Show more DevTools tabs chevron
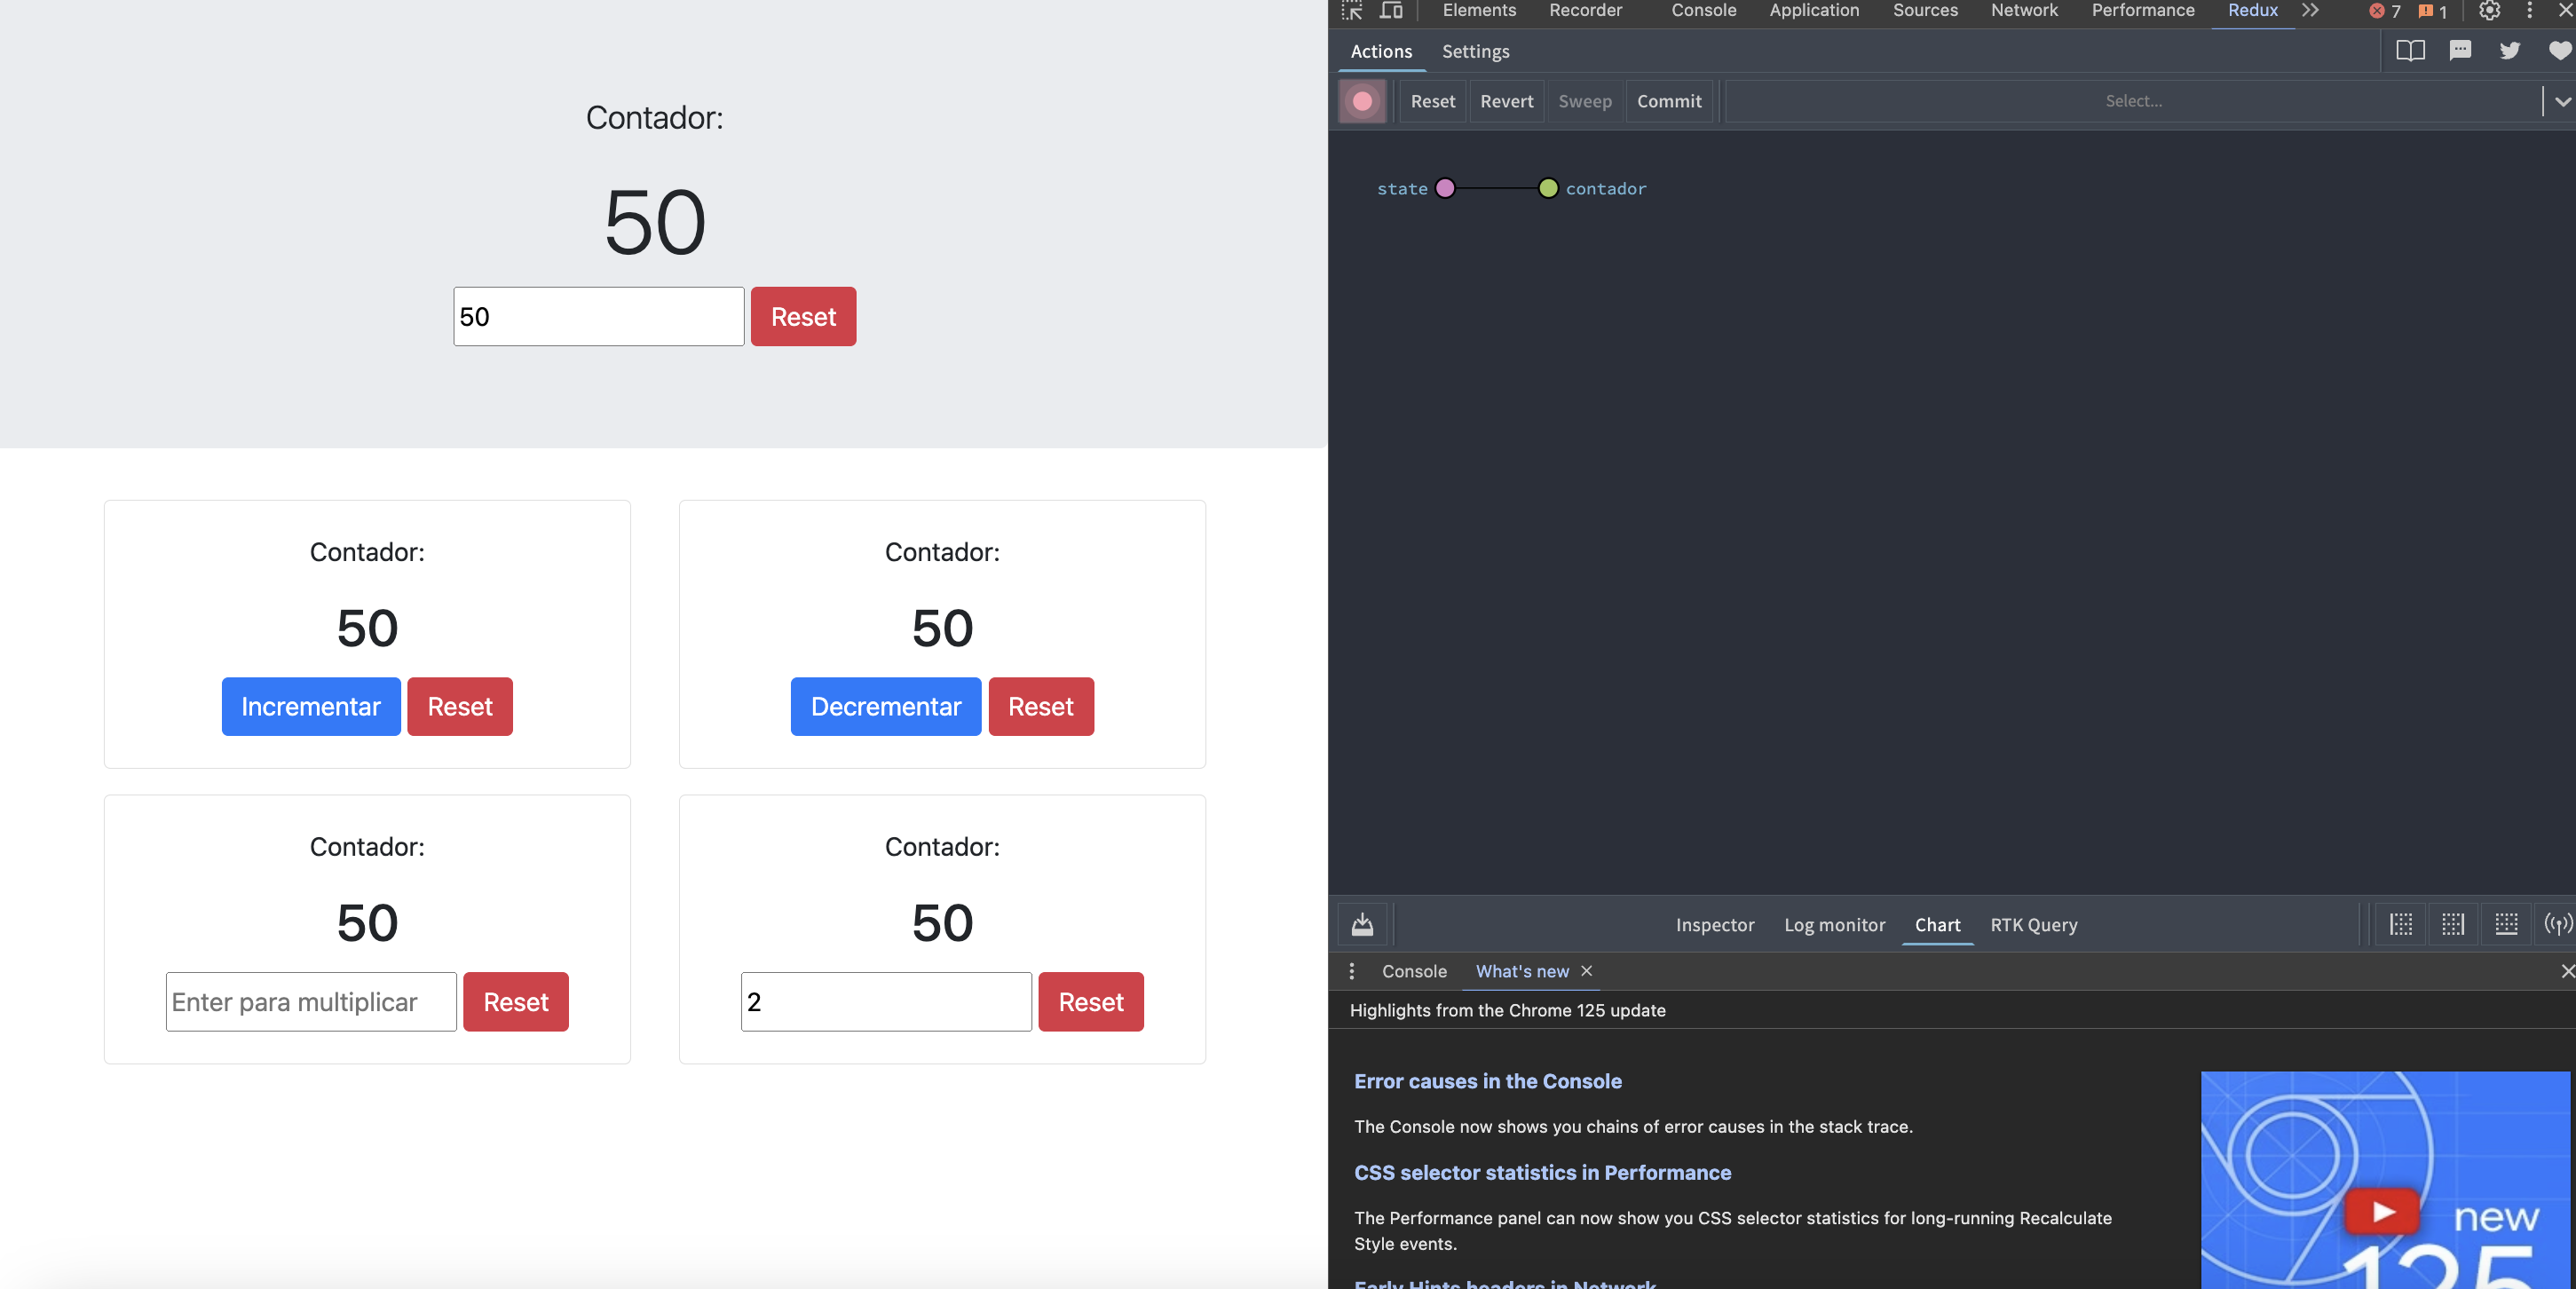 2310,10
